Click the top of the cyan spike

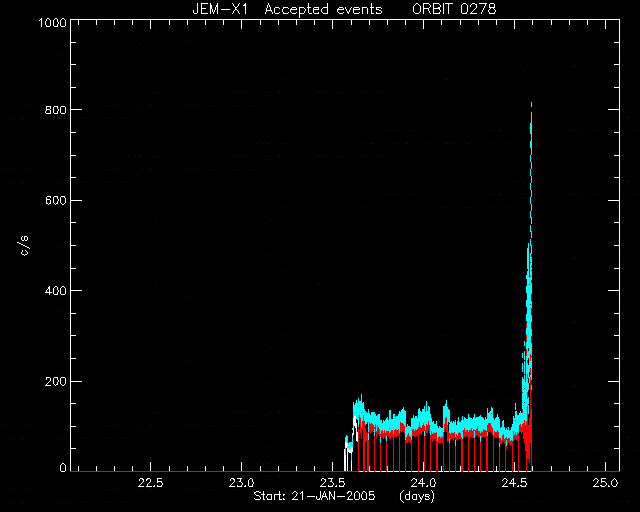point(531,105)
